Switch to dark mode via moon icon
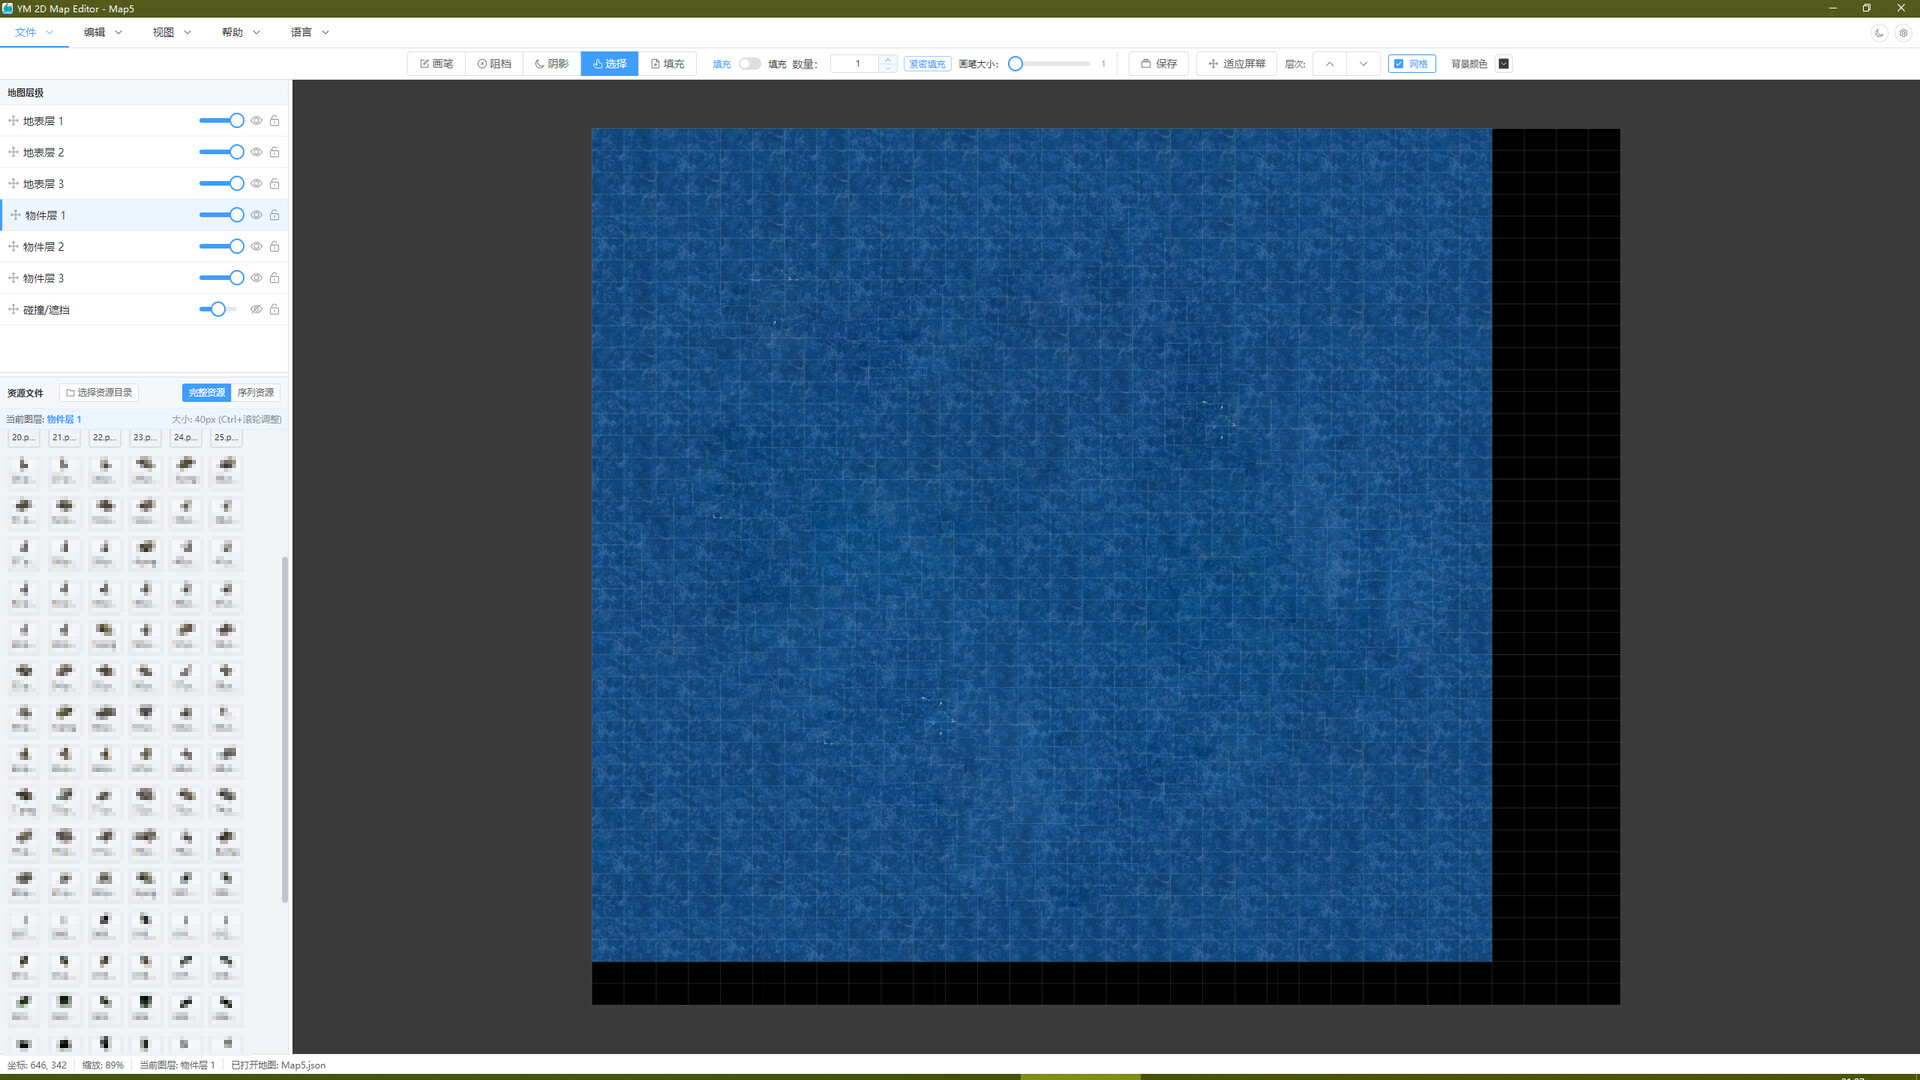Screen dimensions: 1920x1080 [1879, 33]
